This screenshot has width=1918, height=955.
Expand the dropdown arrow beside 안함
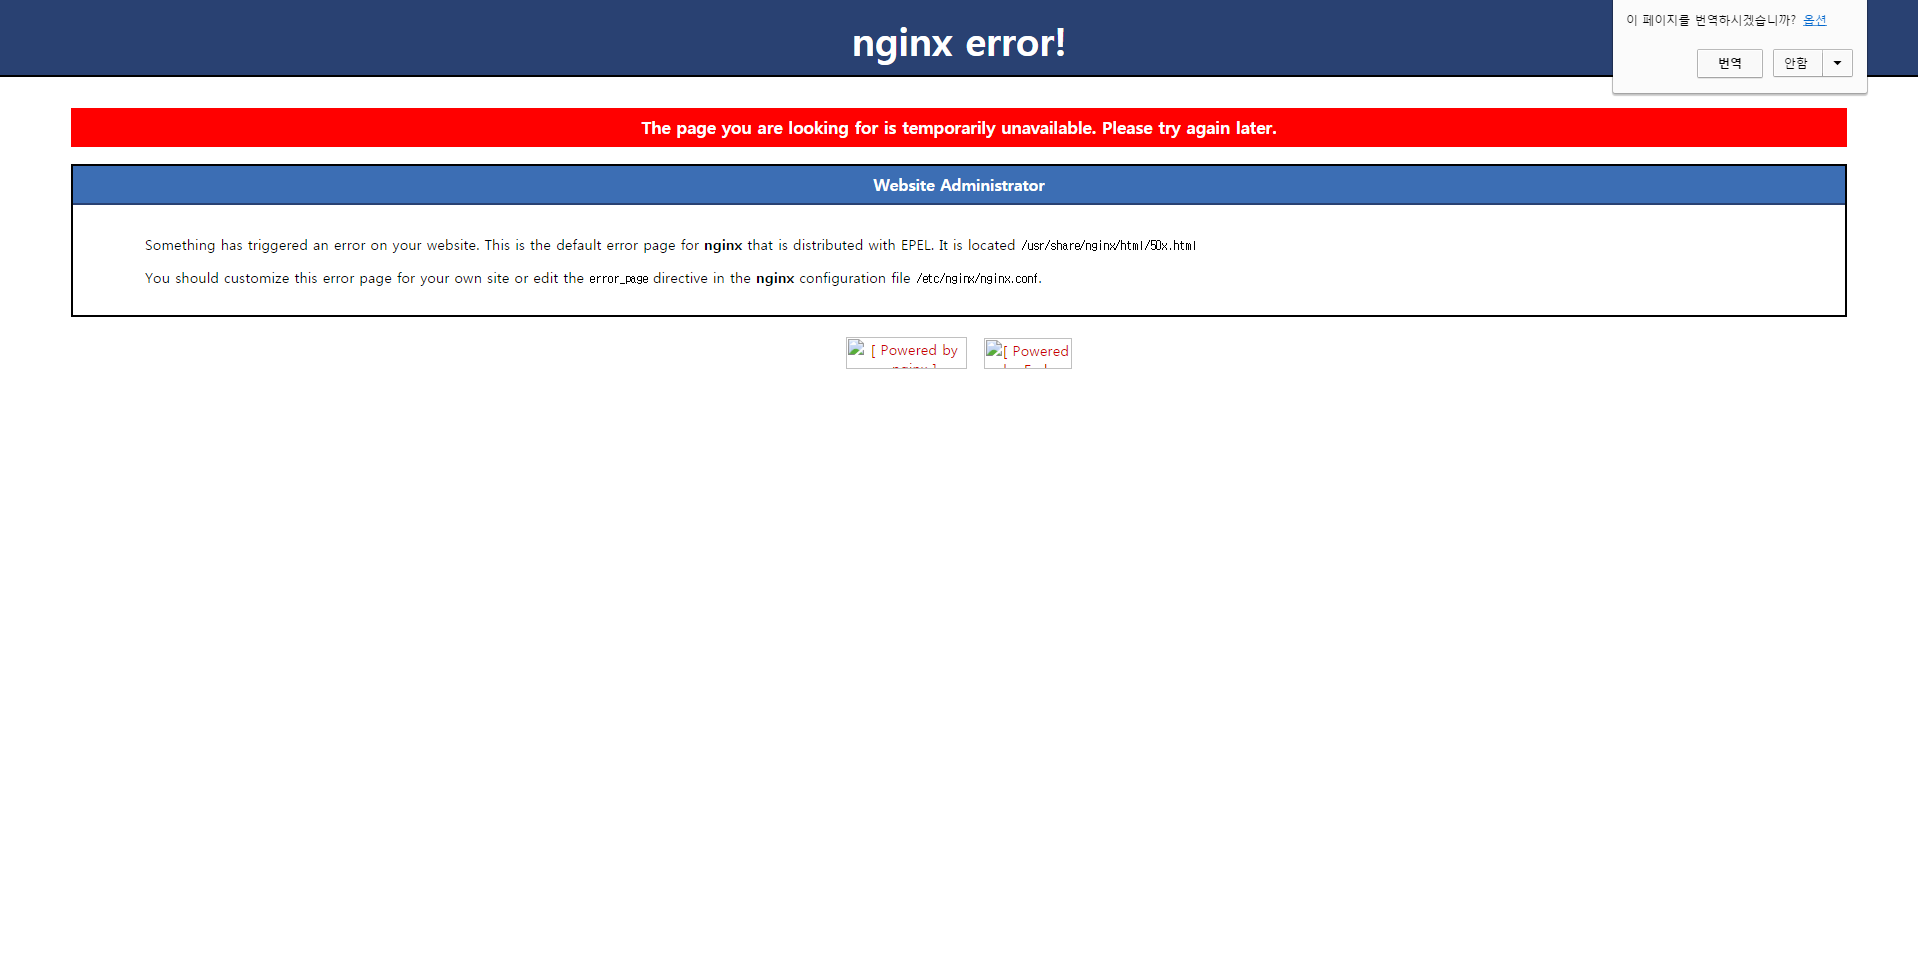tap(1837, 63)
